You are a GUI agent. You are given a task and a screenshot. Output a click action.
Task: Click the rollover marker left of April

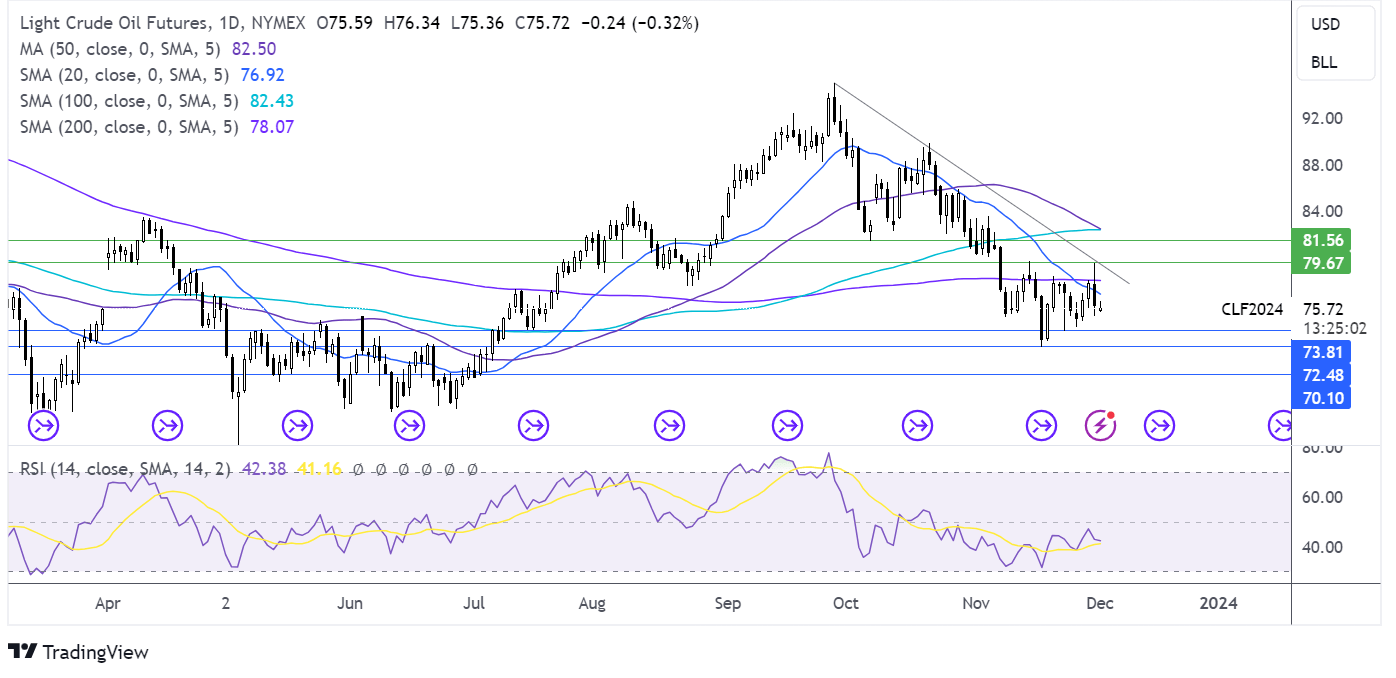[x=44, y=427]
